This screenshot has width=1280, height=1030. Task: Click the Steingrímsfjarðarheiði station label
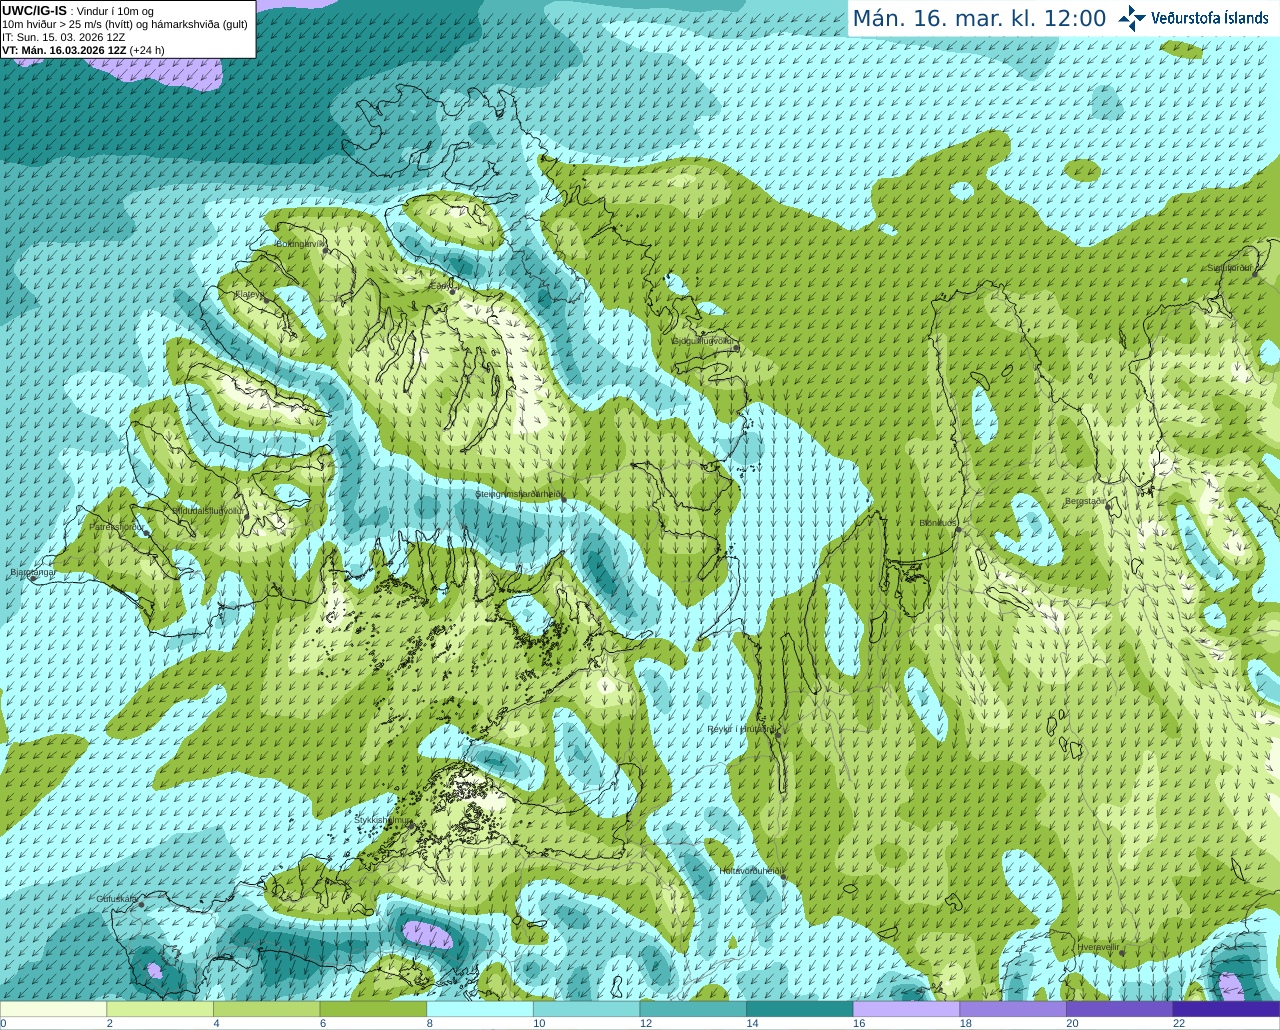518,494
